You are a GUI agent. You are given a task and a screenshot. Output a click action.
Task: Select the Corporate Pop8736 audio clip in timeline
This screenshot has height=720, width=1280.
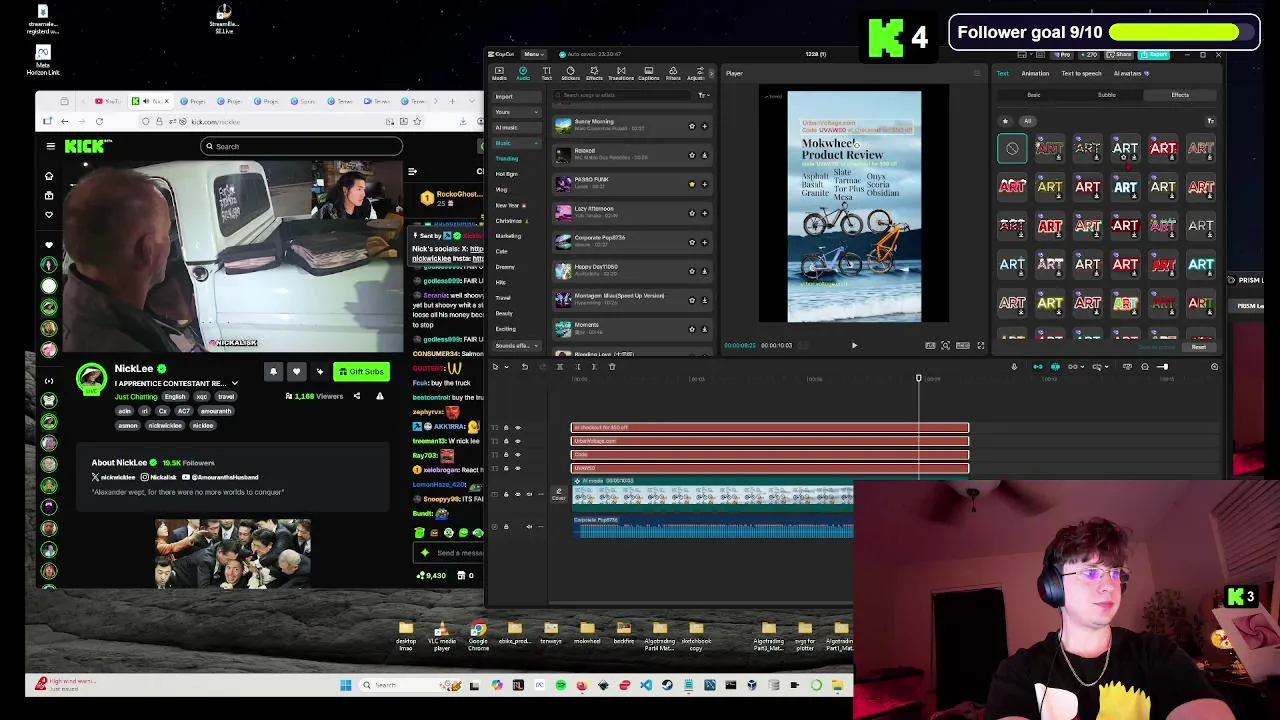713,528
